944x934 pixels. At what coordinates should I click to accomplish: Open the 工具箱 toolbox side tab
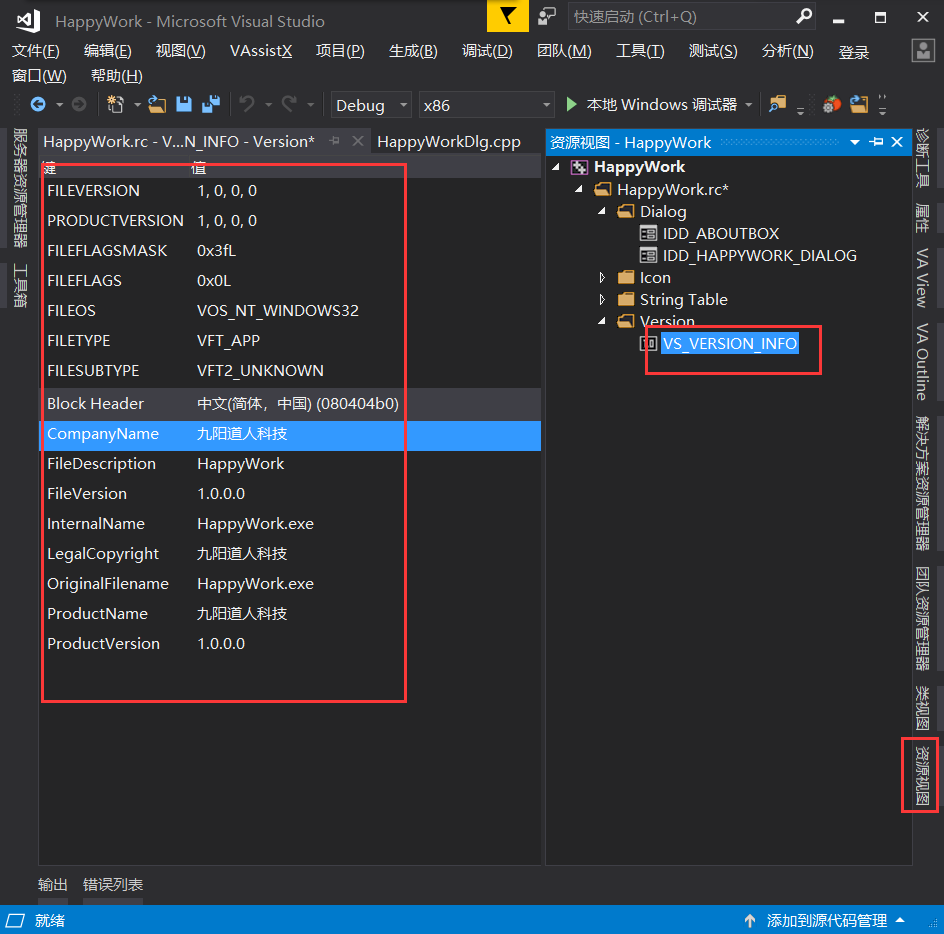(x=20, y=285)
